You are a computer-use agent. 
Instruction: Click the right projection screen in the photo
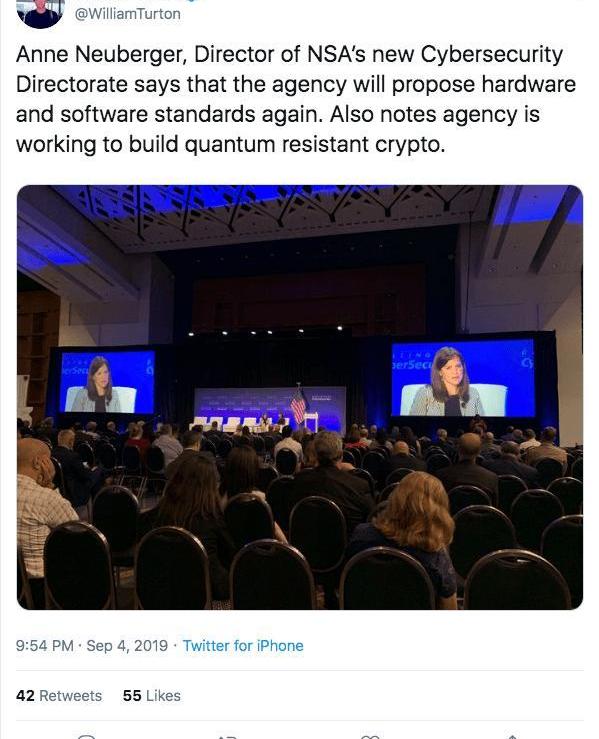click(x=463, y=378)
